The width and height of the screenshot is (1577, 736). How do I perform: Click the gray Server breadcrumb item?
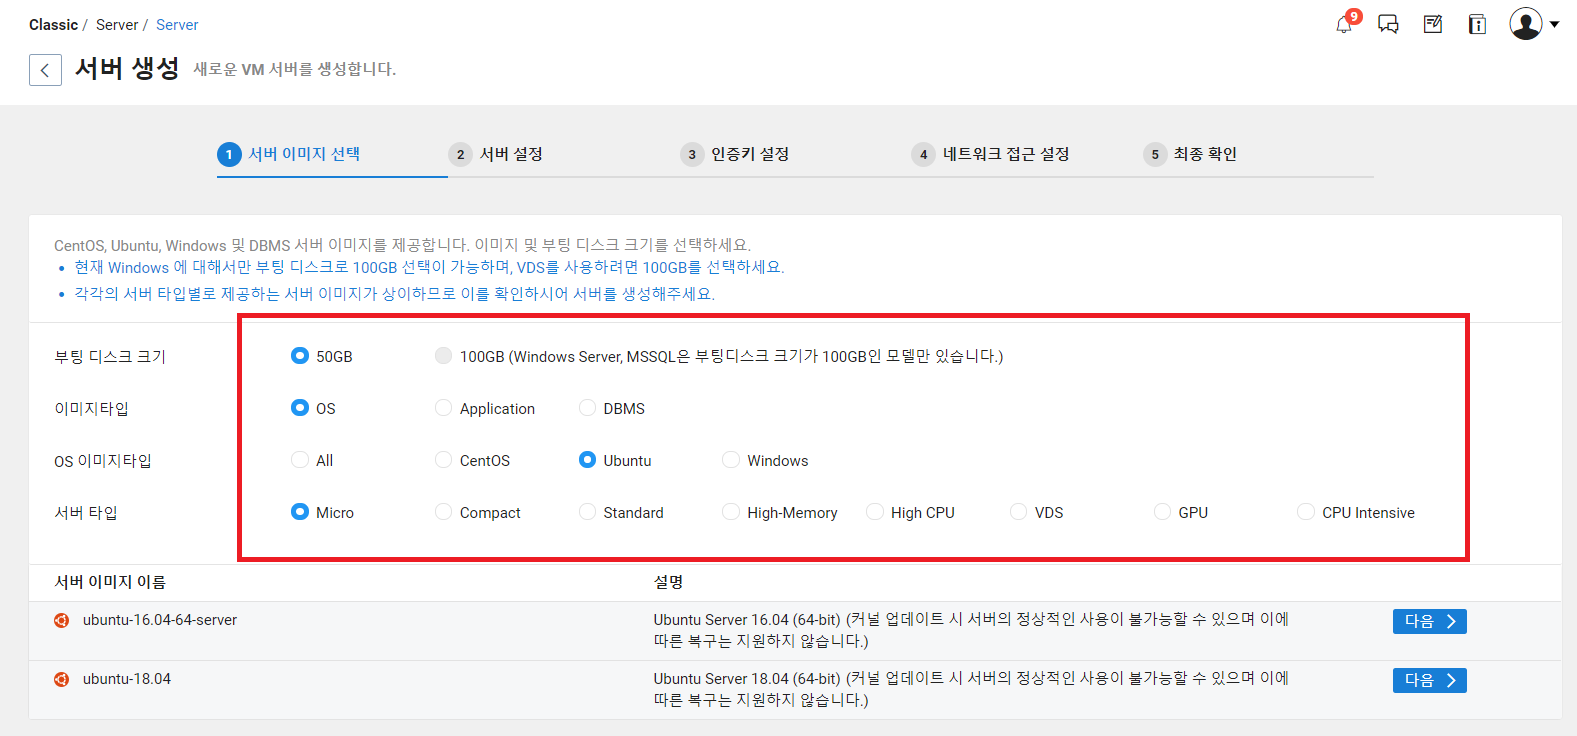(117, 25)
